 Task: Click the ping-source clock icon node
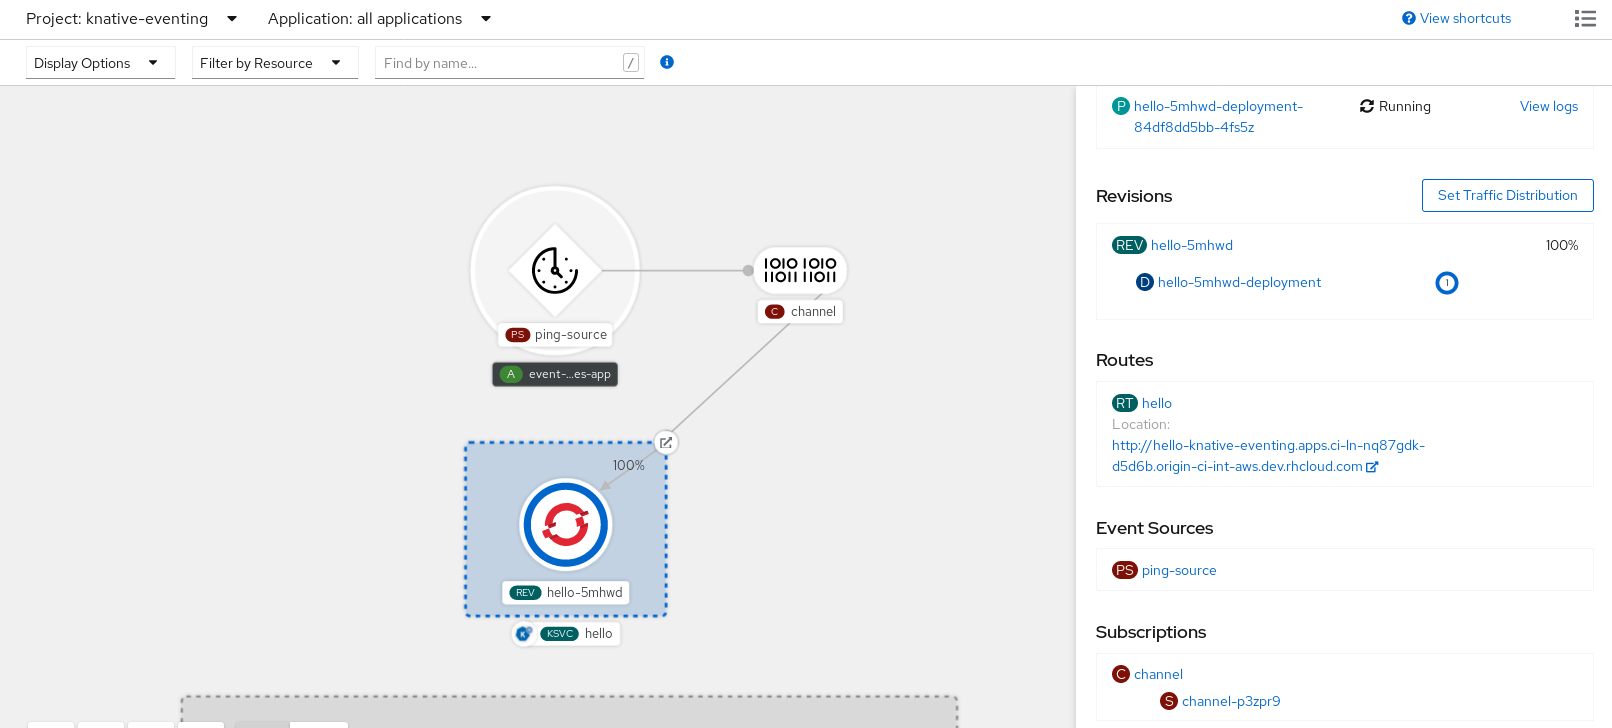(x=555, y=270)
